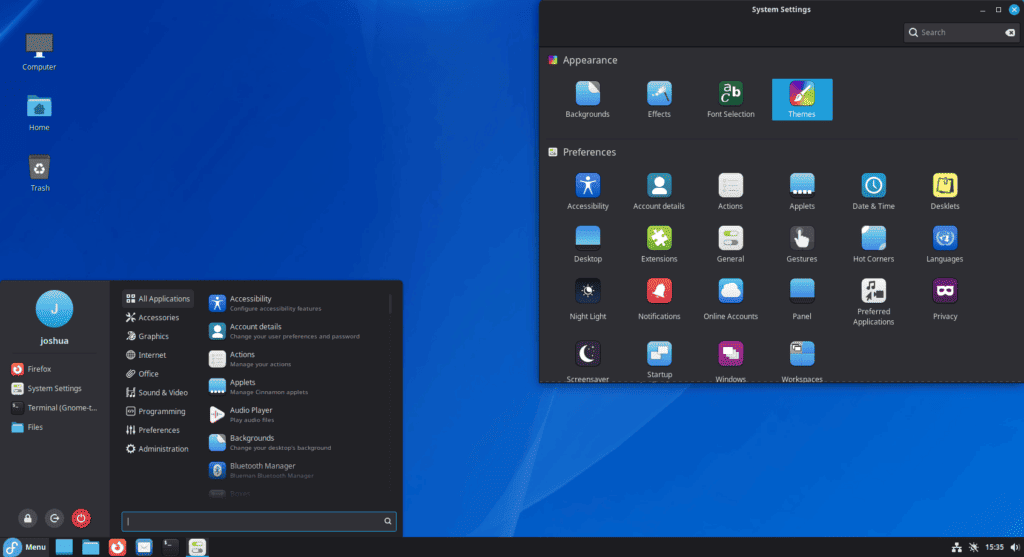The image size is (1024, 557).
Task: Open Backgrounds settings in System Settings
Action: tap(587, 99)
